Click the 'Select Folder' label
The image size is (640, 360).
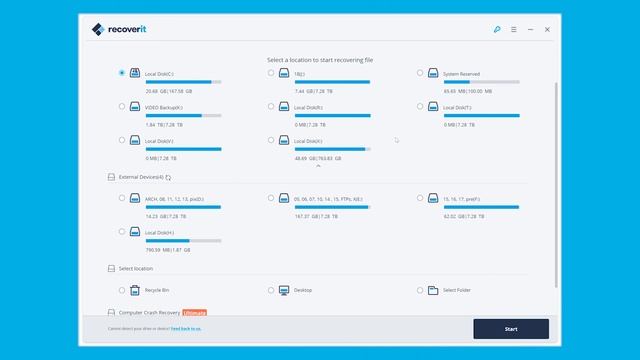point(457,290)
